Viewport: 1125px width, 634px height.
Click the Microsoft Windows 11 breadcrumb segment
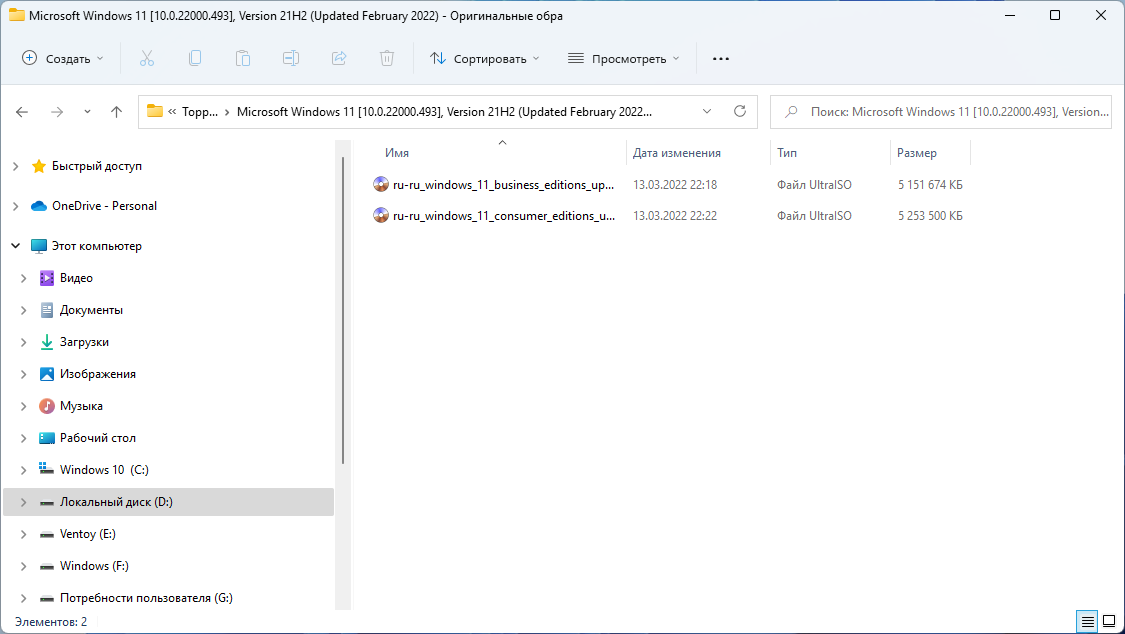point(444,112)
